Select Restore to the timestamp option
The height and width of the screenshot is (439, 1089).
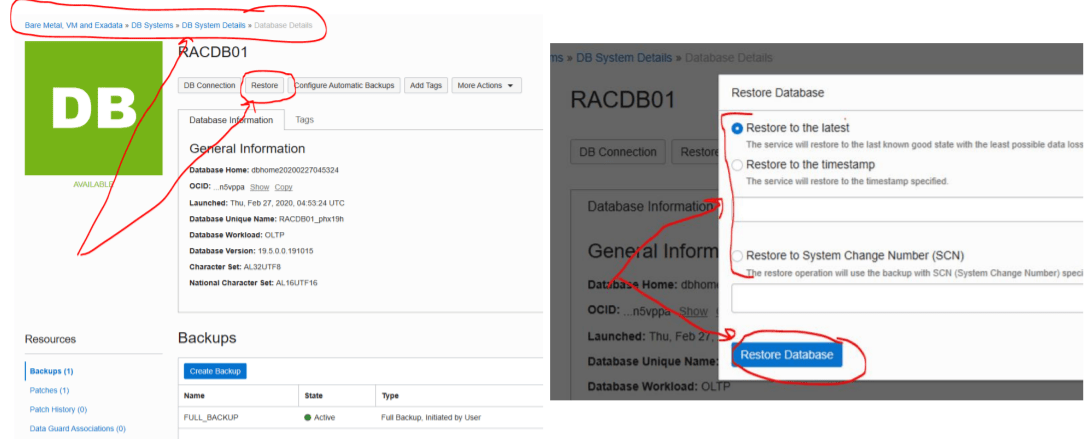pos(738,165)
